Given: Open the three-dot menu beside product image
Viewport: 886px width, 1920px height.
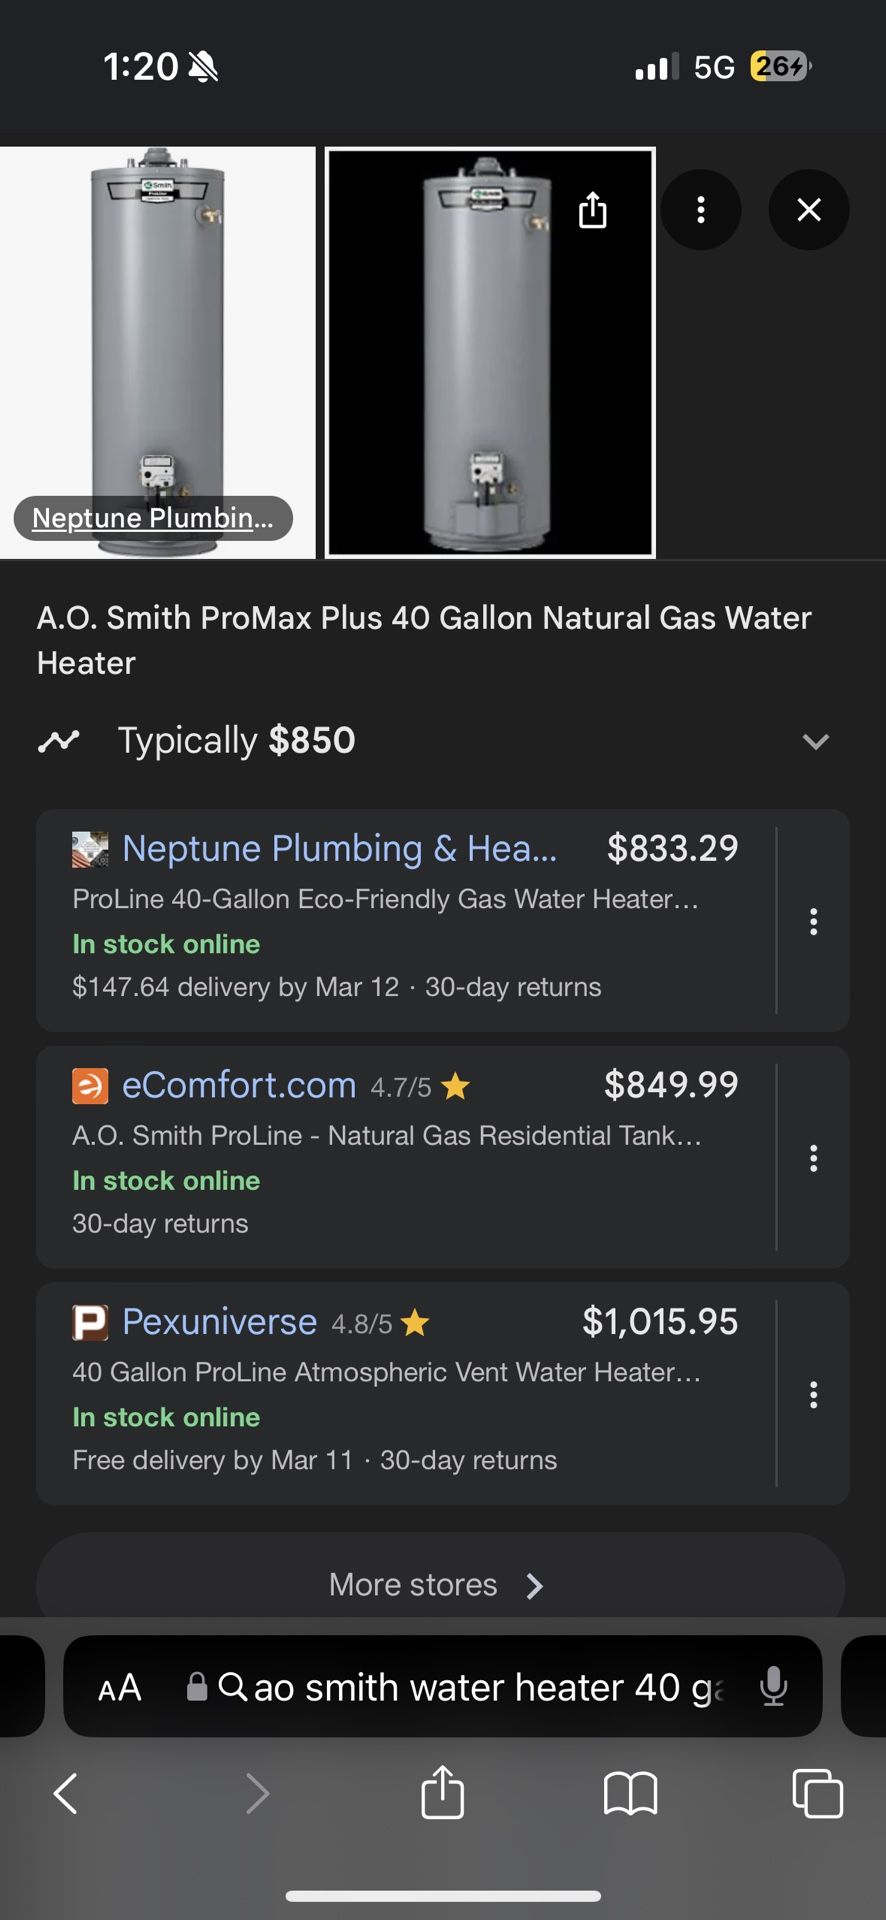Looking at the screenshot, I should coord(701,210).
